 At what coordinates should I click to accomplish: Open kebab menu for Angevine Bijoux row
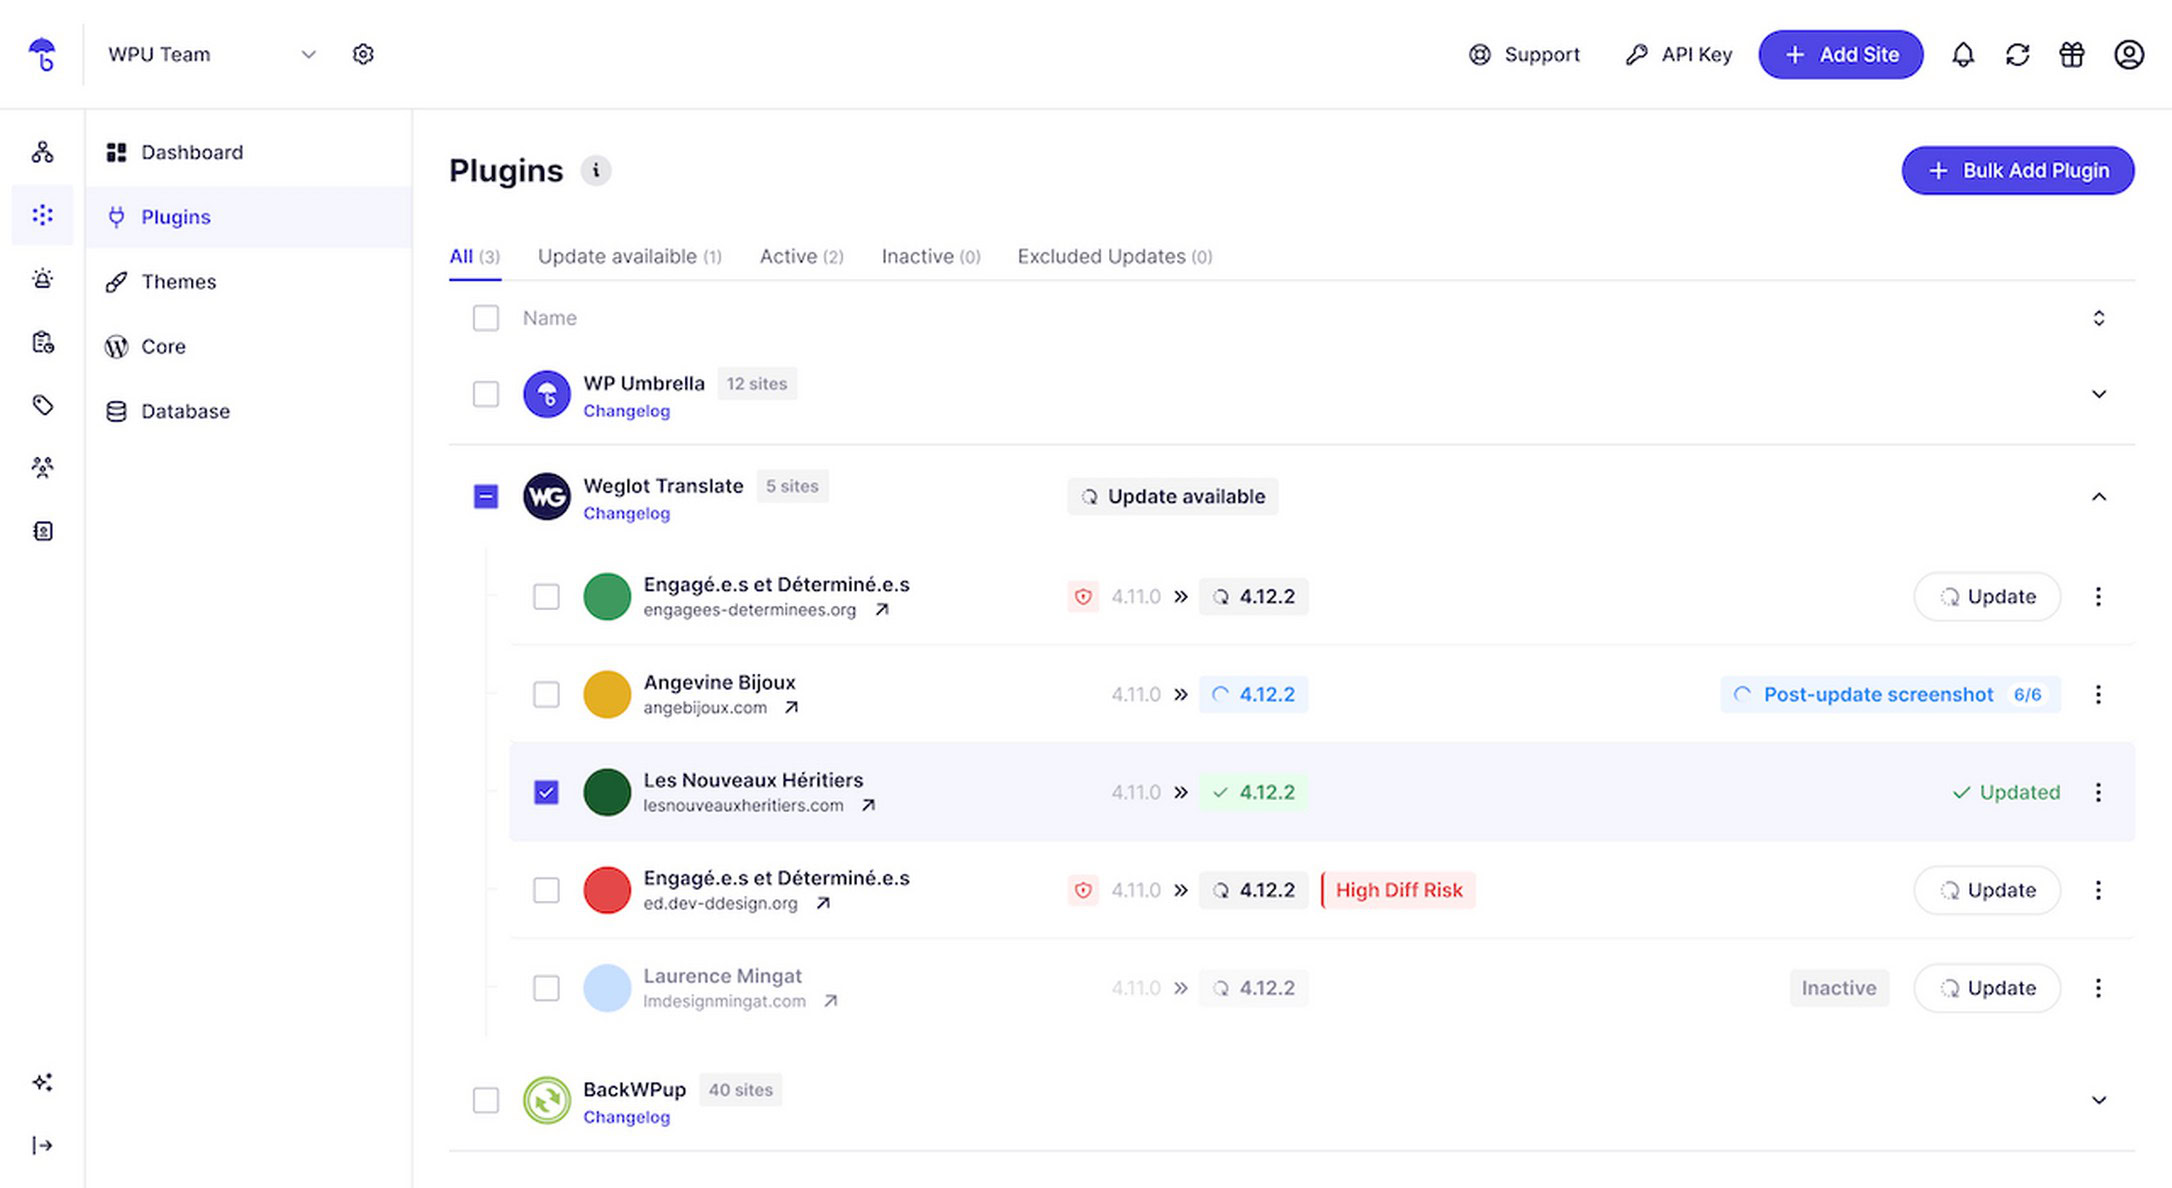2098,694
